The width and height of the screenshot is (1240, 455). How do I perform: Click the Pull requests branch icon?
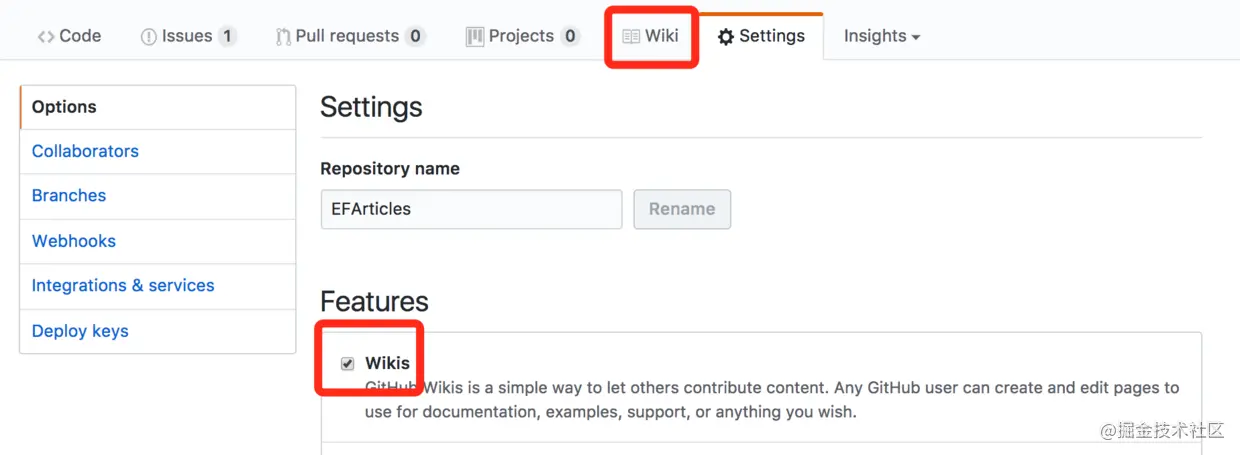pyautogui.click(x=283, y=36)
